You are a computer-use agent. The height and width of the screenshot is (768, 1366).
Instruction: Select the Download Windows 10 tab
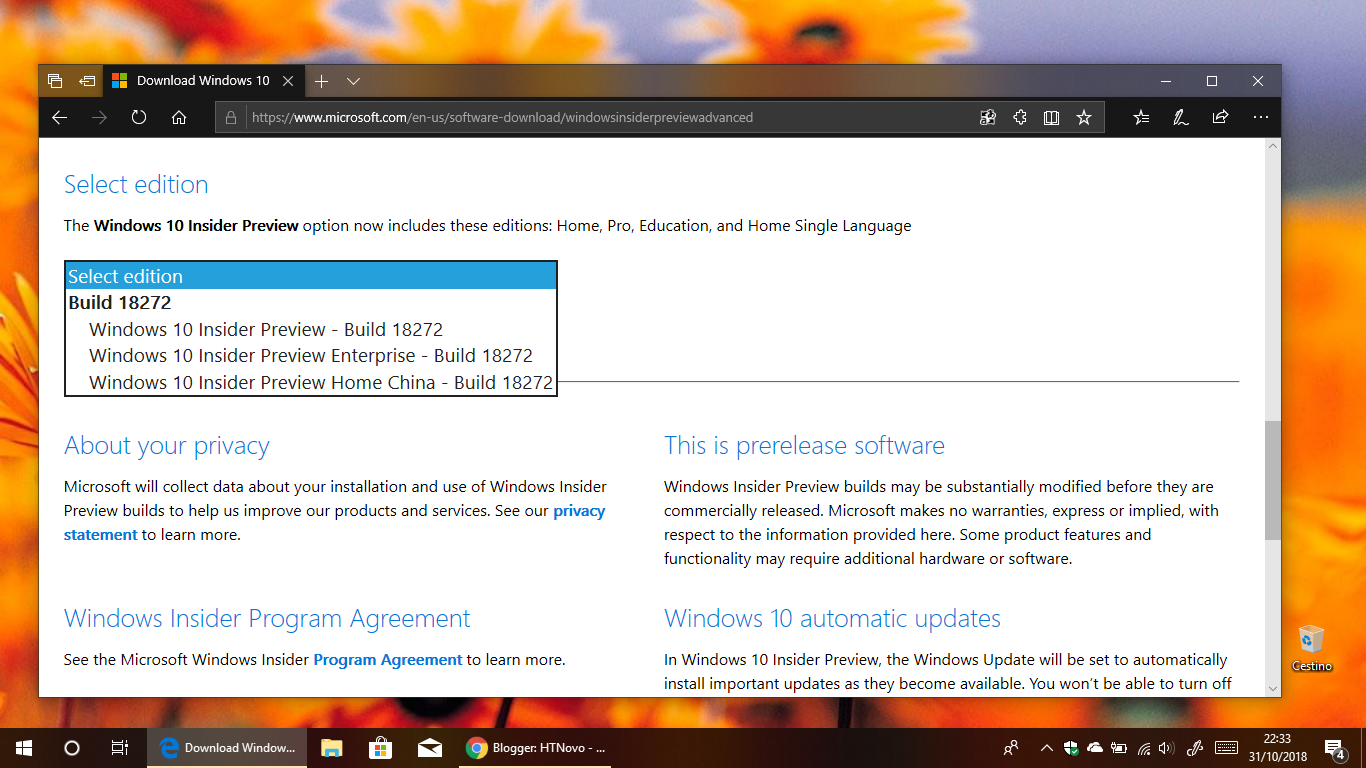203,81
